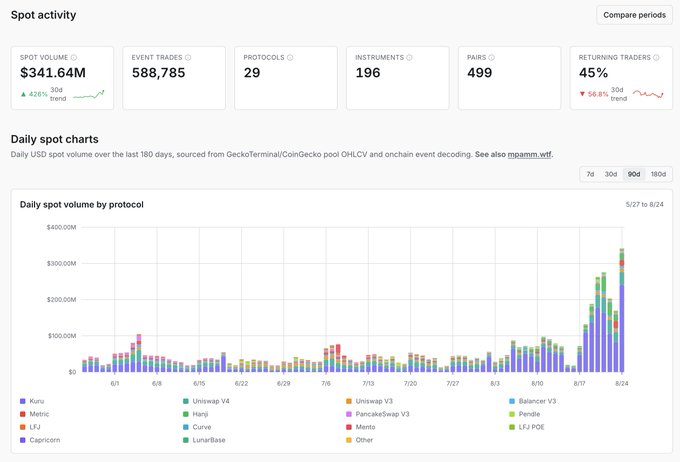
Task: Click the 499 pairs value
Action: click(x=480, y=72)
